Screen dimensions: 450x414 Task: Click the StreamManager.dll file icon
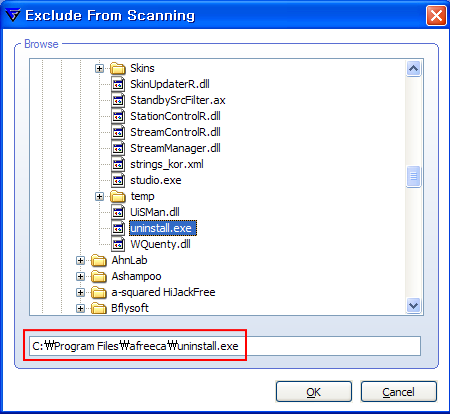tap(118, 148)
